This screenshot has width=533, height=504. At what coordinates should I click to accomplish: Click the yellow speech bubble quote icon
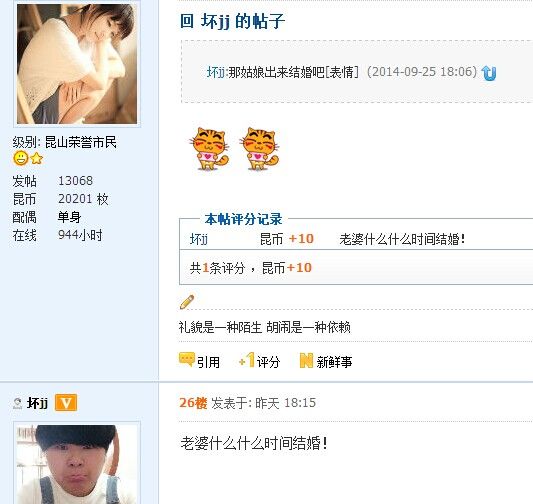coord(187,360)
